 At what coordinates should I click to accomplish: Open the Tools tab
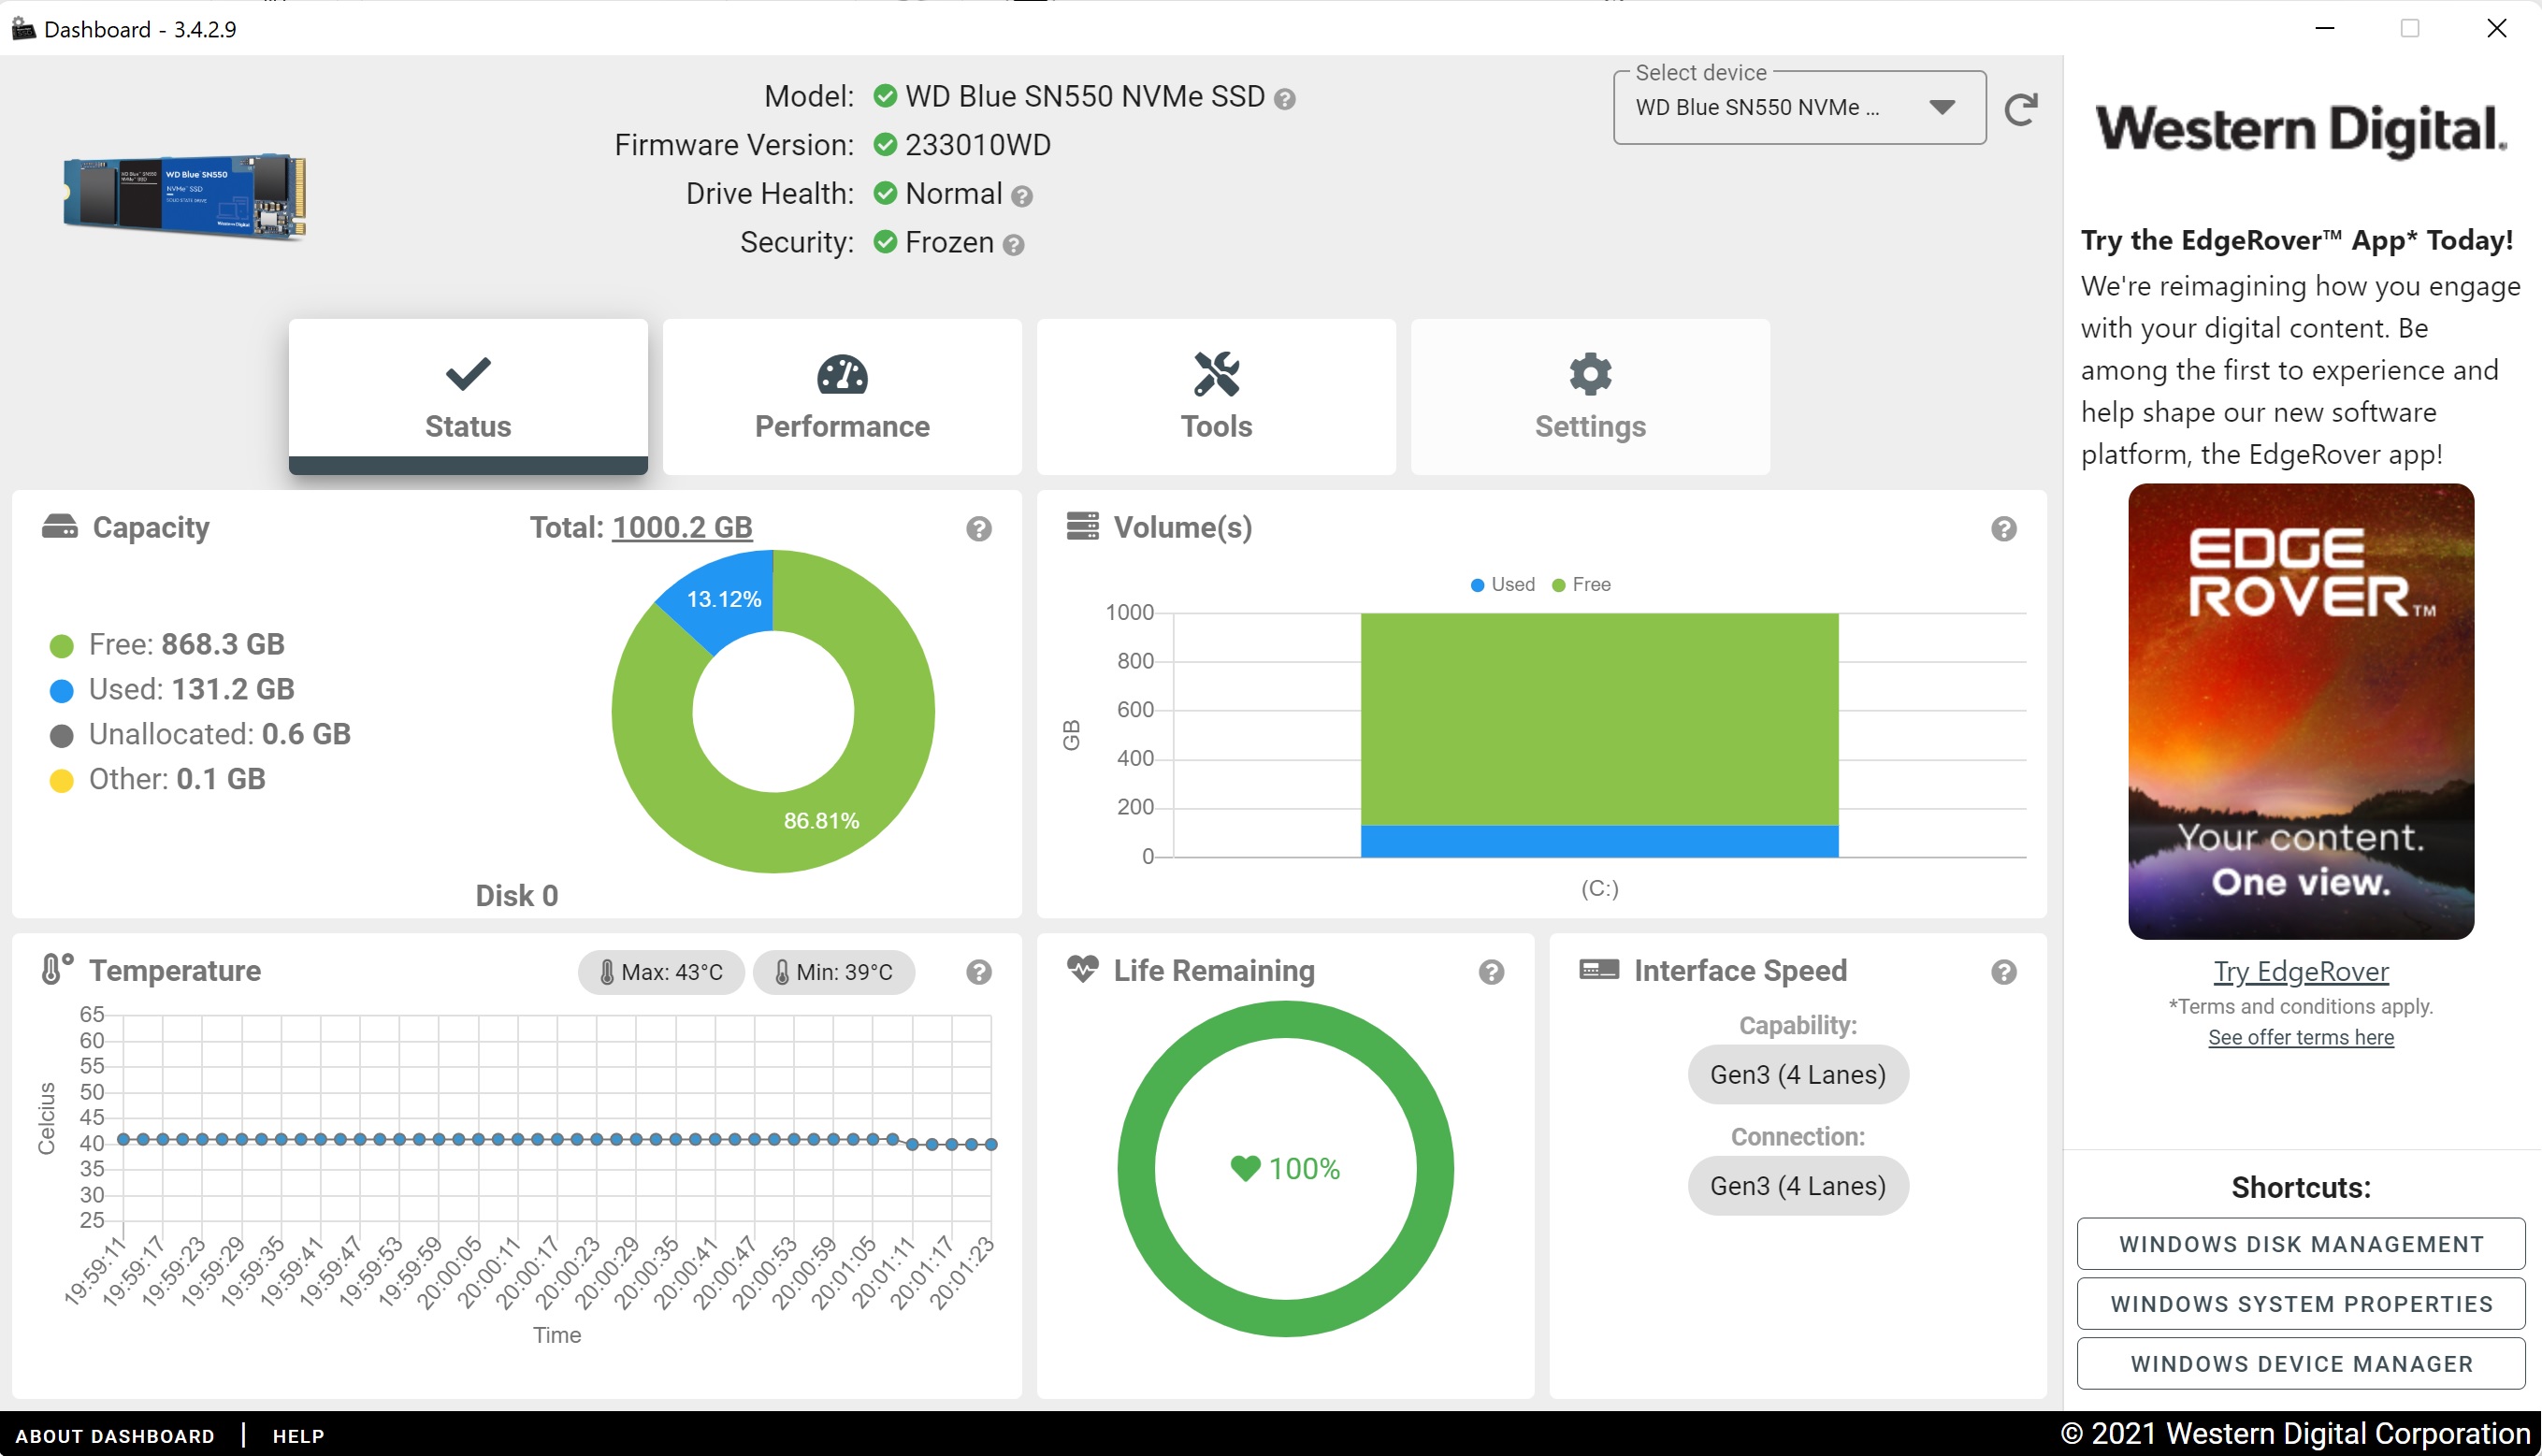[x=1216, y=397]
